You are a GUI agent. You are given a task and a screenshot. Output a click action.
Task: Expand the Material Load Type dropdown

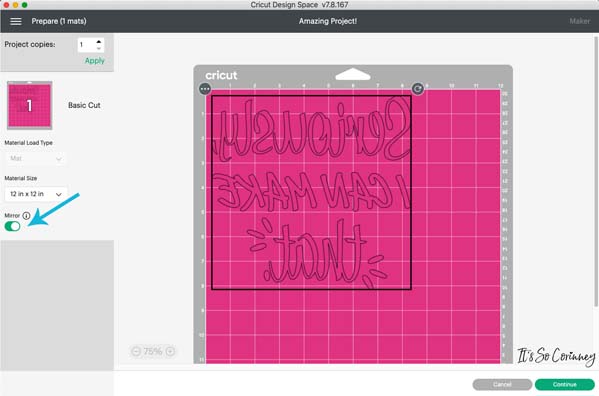click(x=36, y=158)
